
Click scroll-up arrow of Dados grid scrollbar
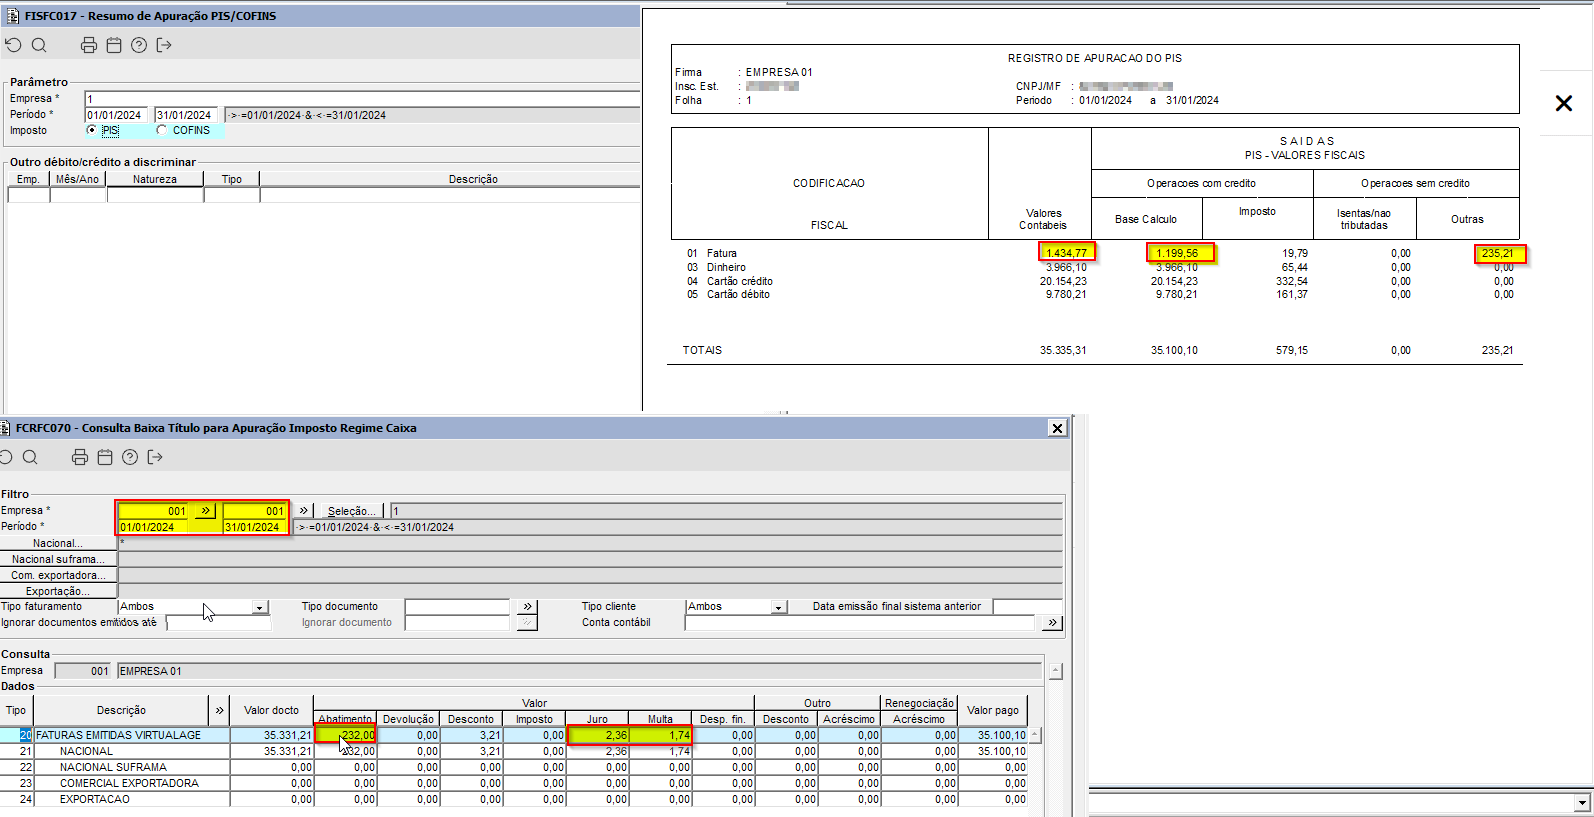tap(1035, 735)
